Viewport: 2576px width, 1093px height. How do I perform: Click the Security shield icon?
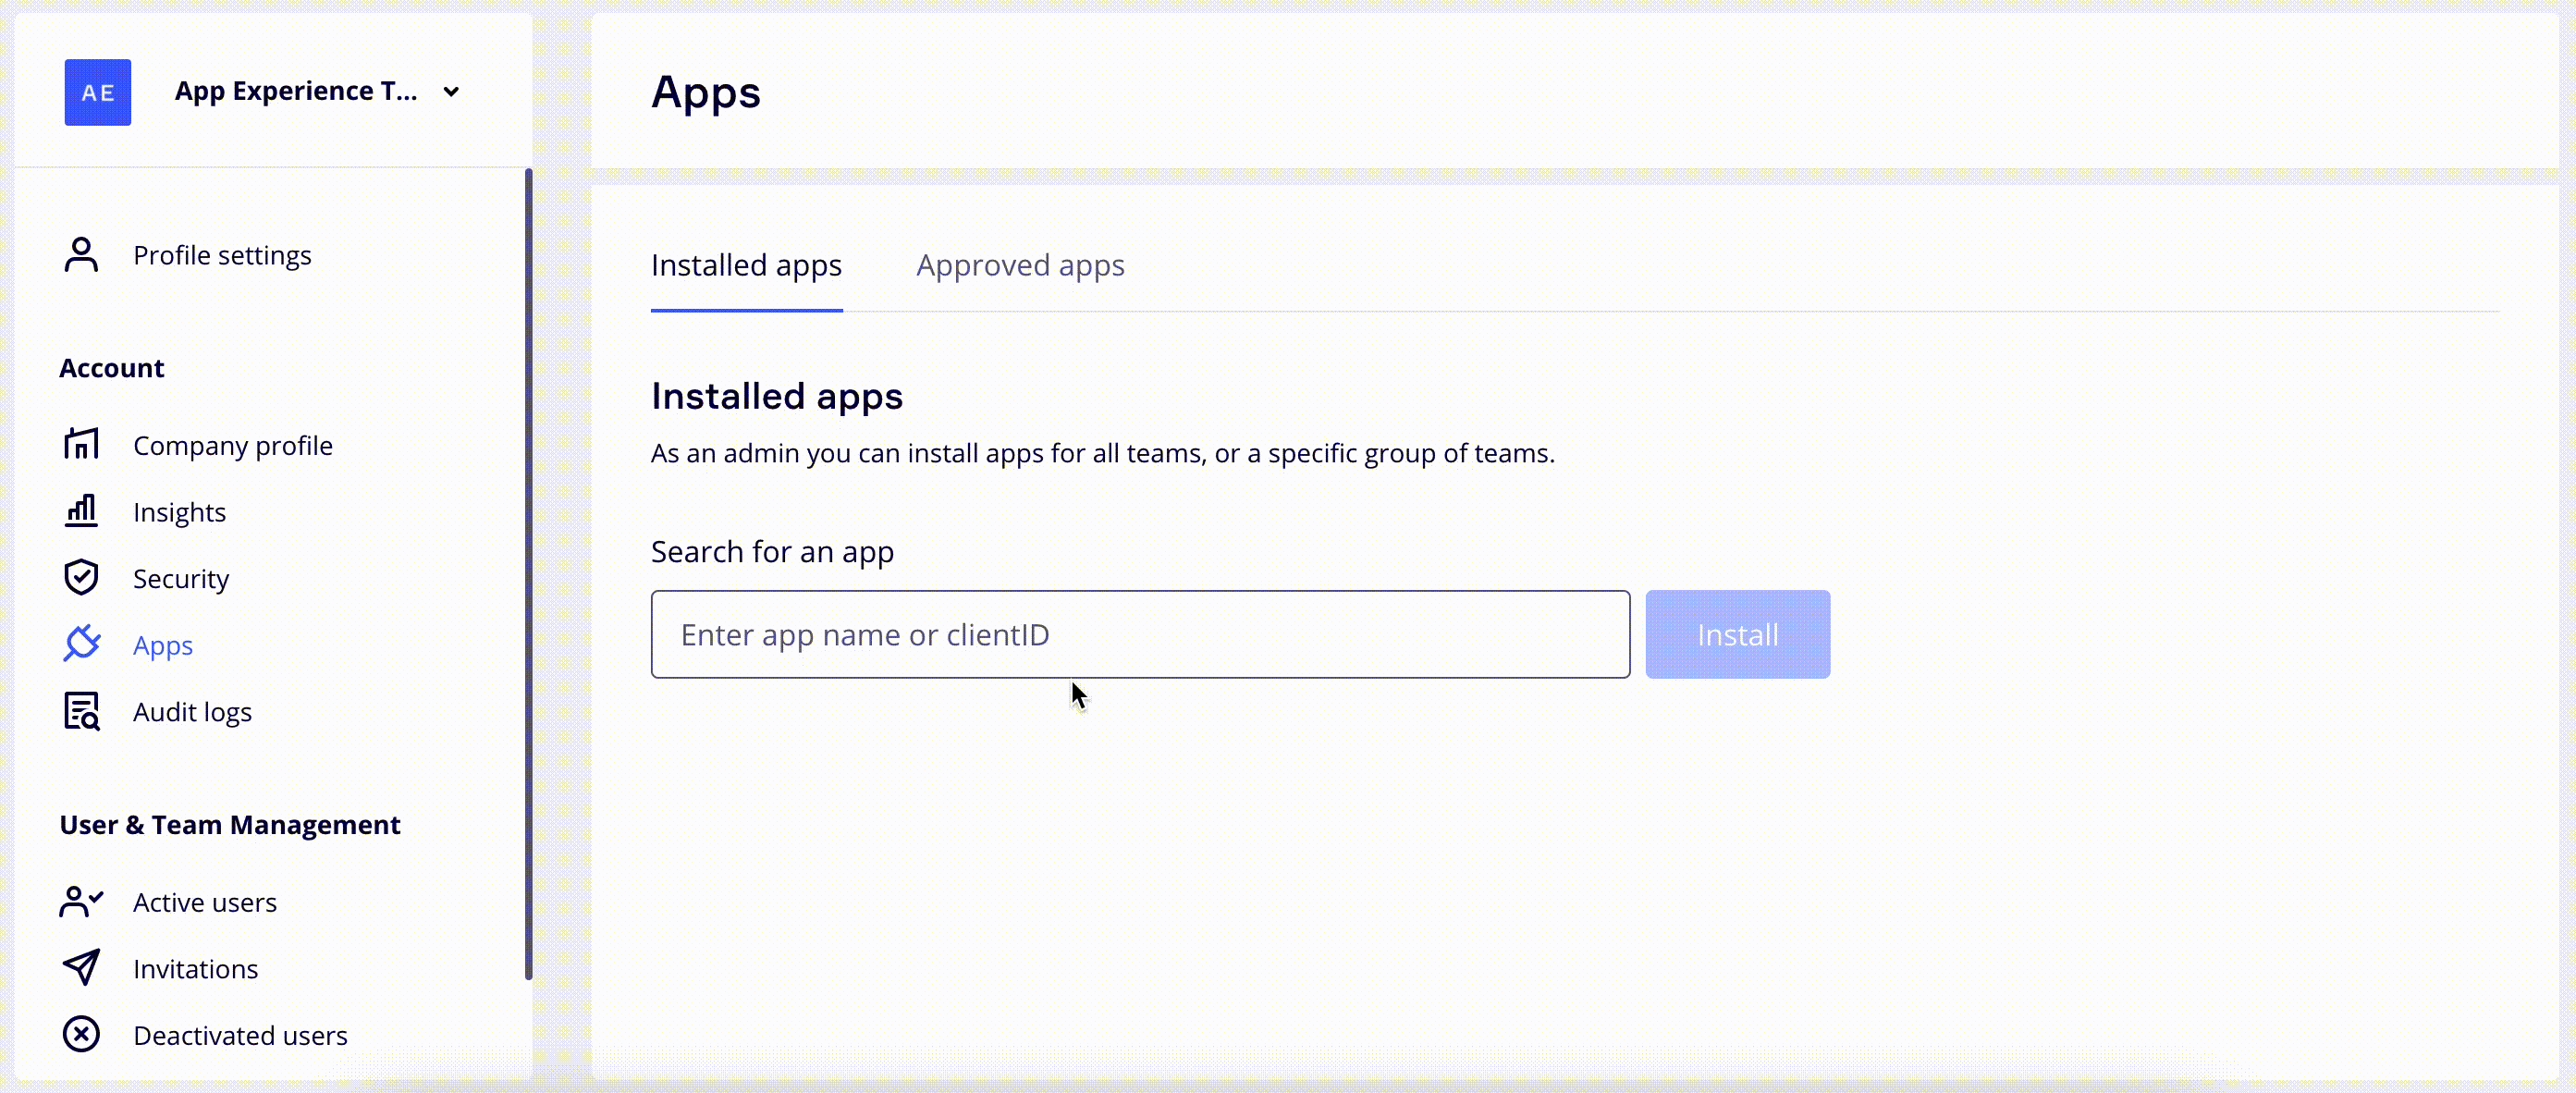pos(81,578)
